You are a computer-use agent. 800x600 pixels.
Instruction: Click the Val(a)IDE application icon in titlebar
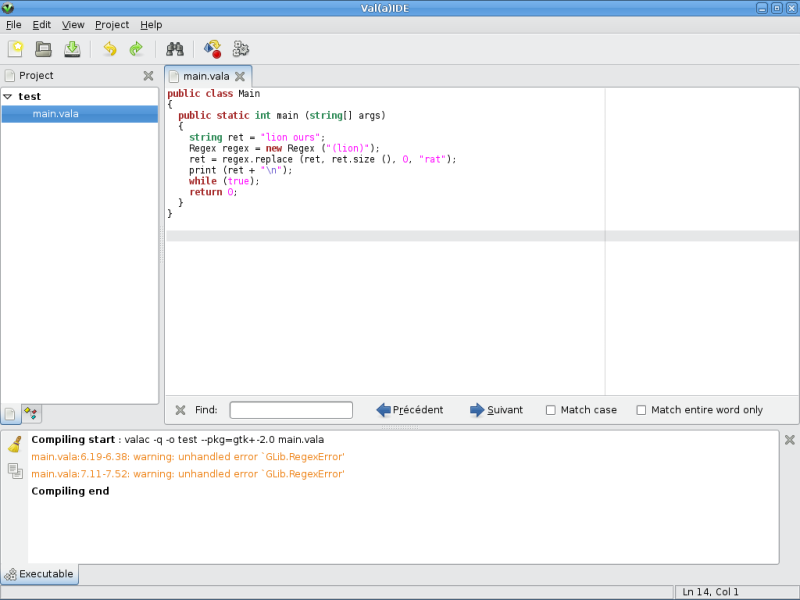coord(8,8)
